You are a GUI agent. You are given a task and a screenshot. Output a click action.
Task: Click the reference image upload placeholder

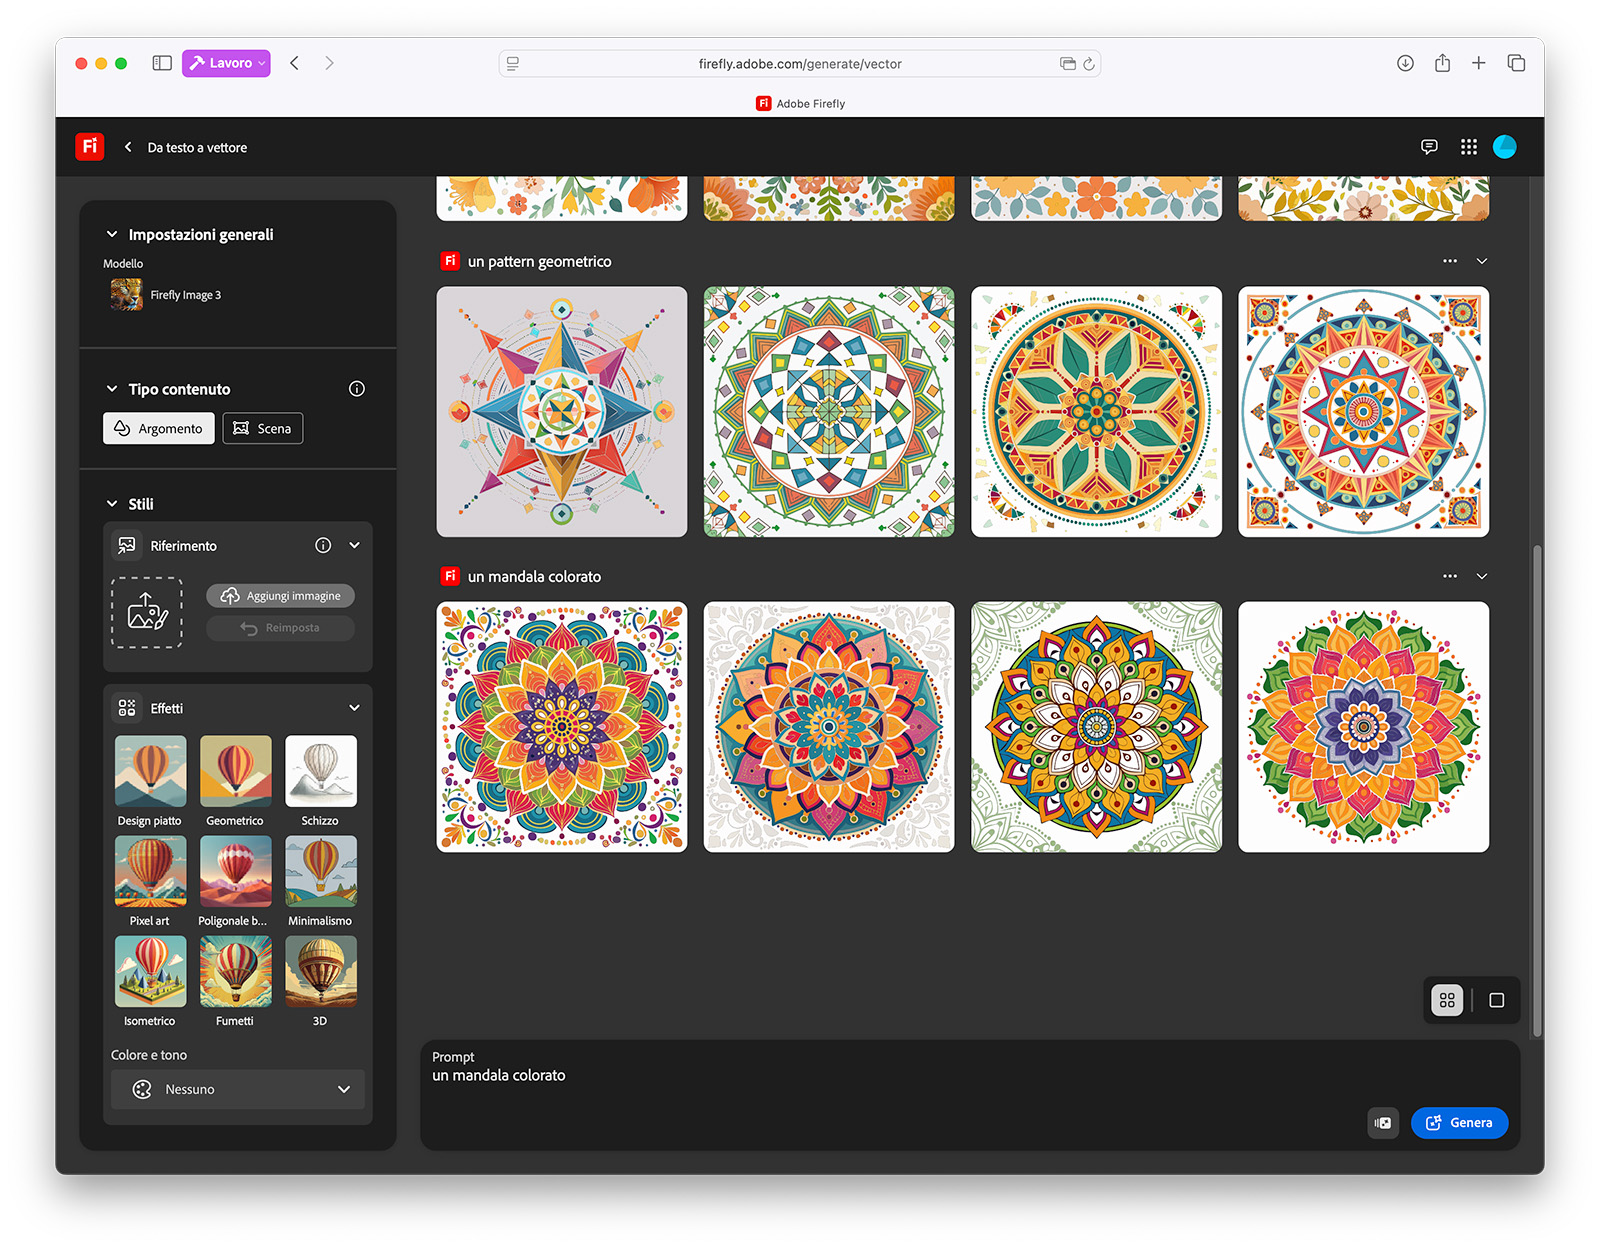[147, 612]
